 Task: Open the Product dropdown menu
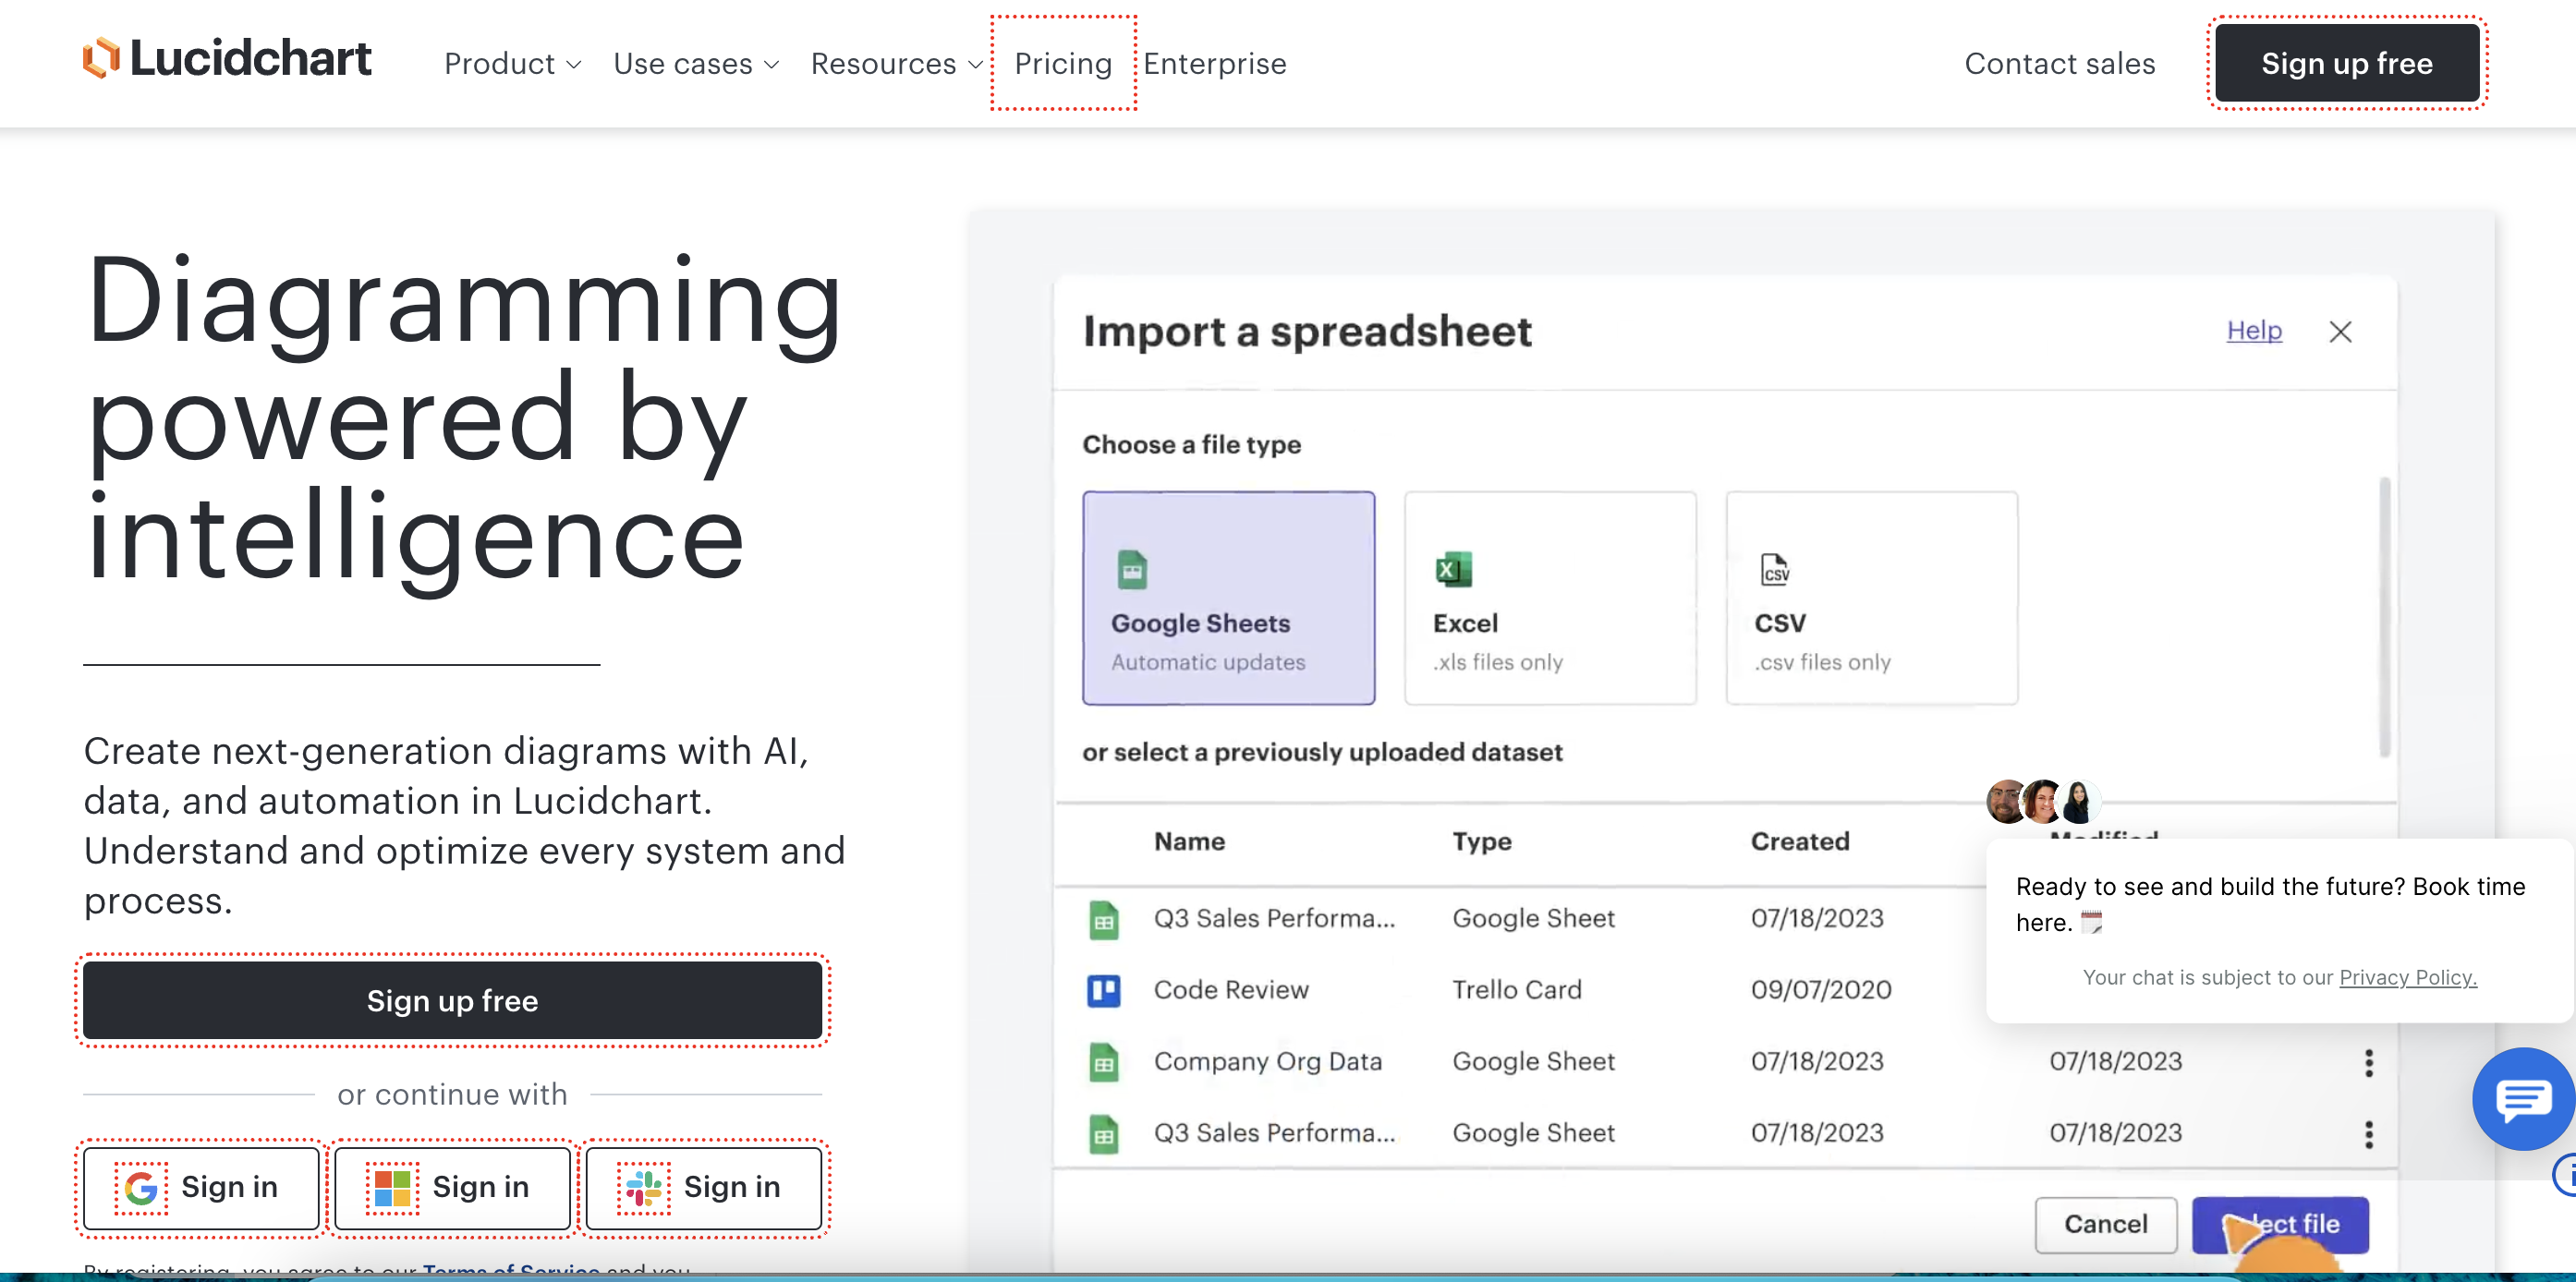point(512,64)
